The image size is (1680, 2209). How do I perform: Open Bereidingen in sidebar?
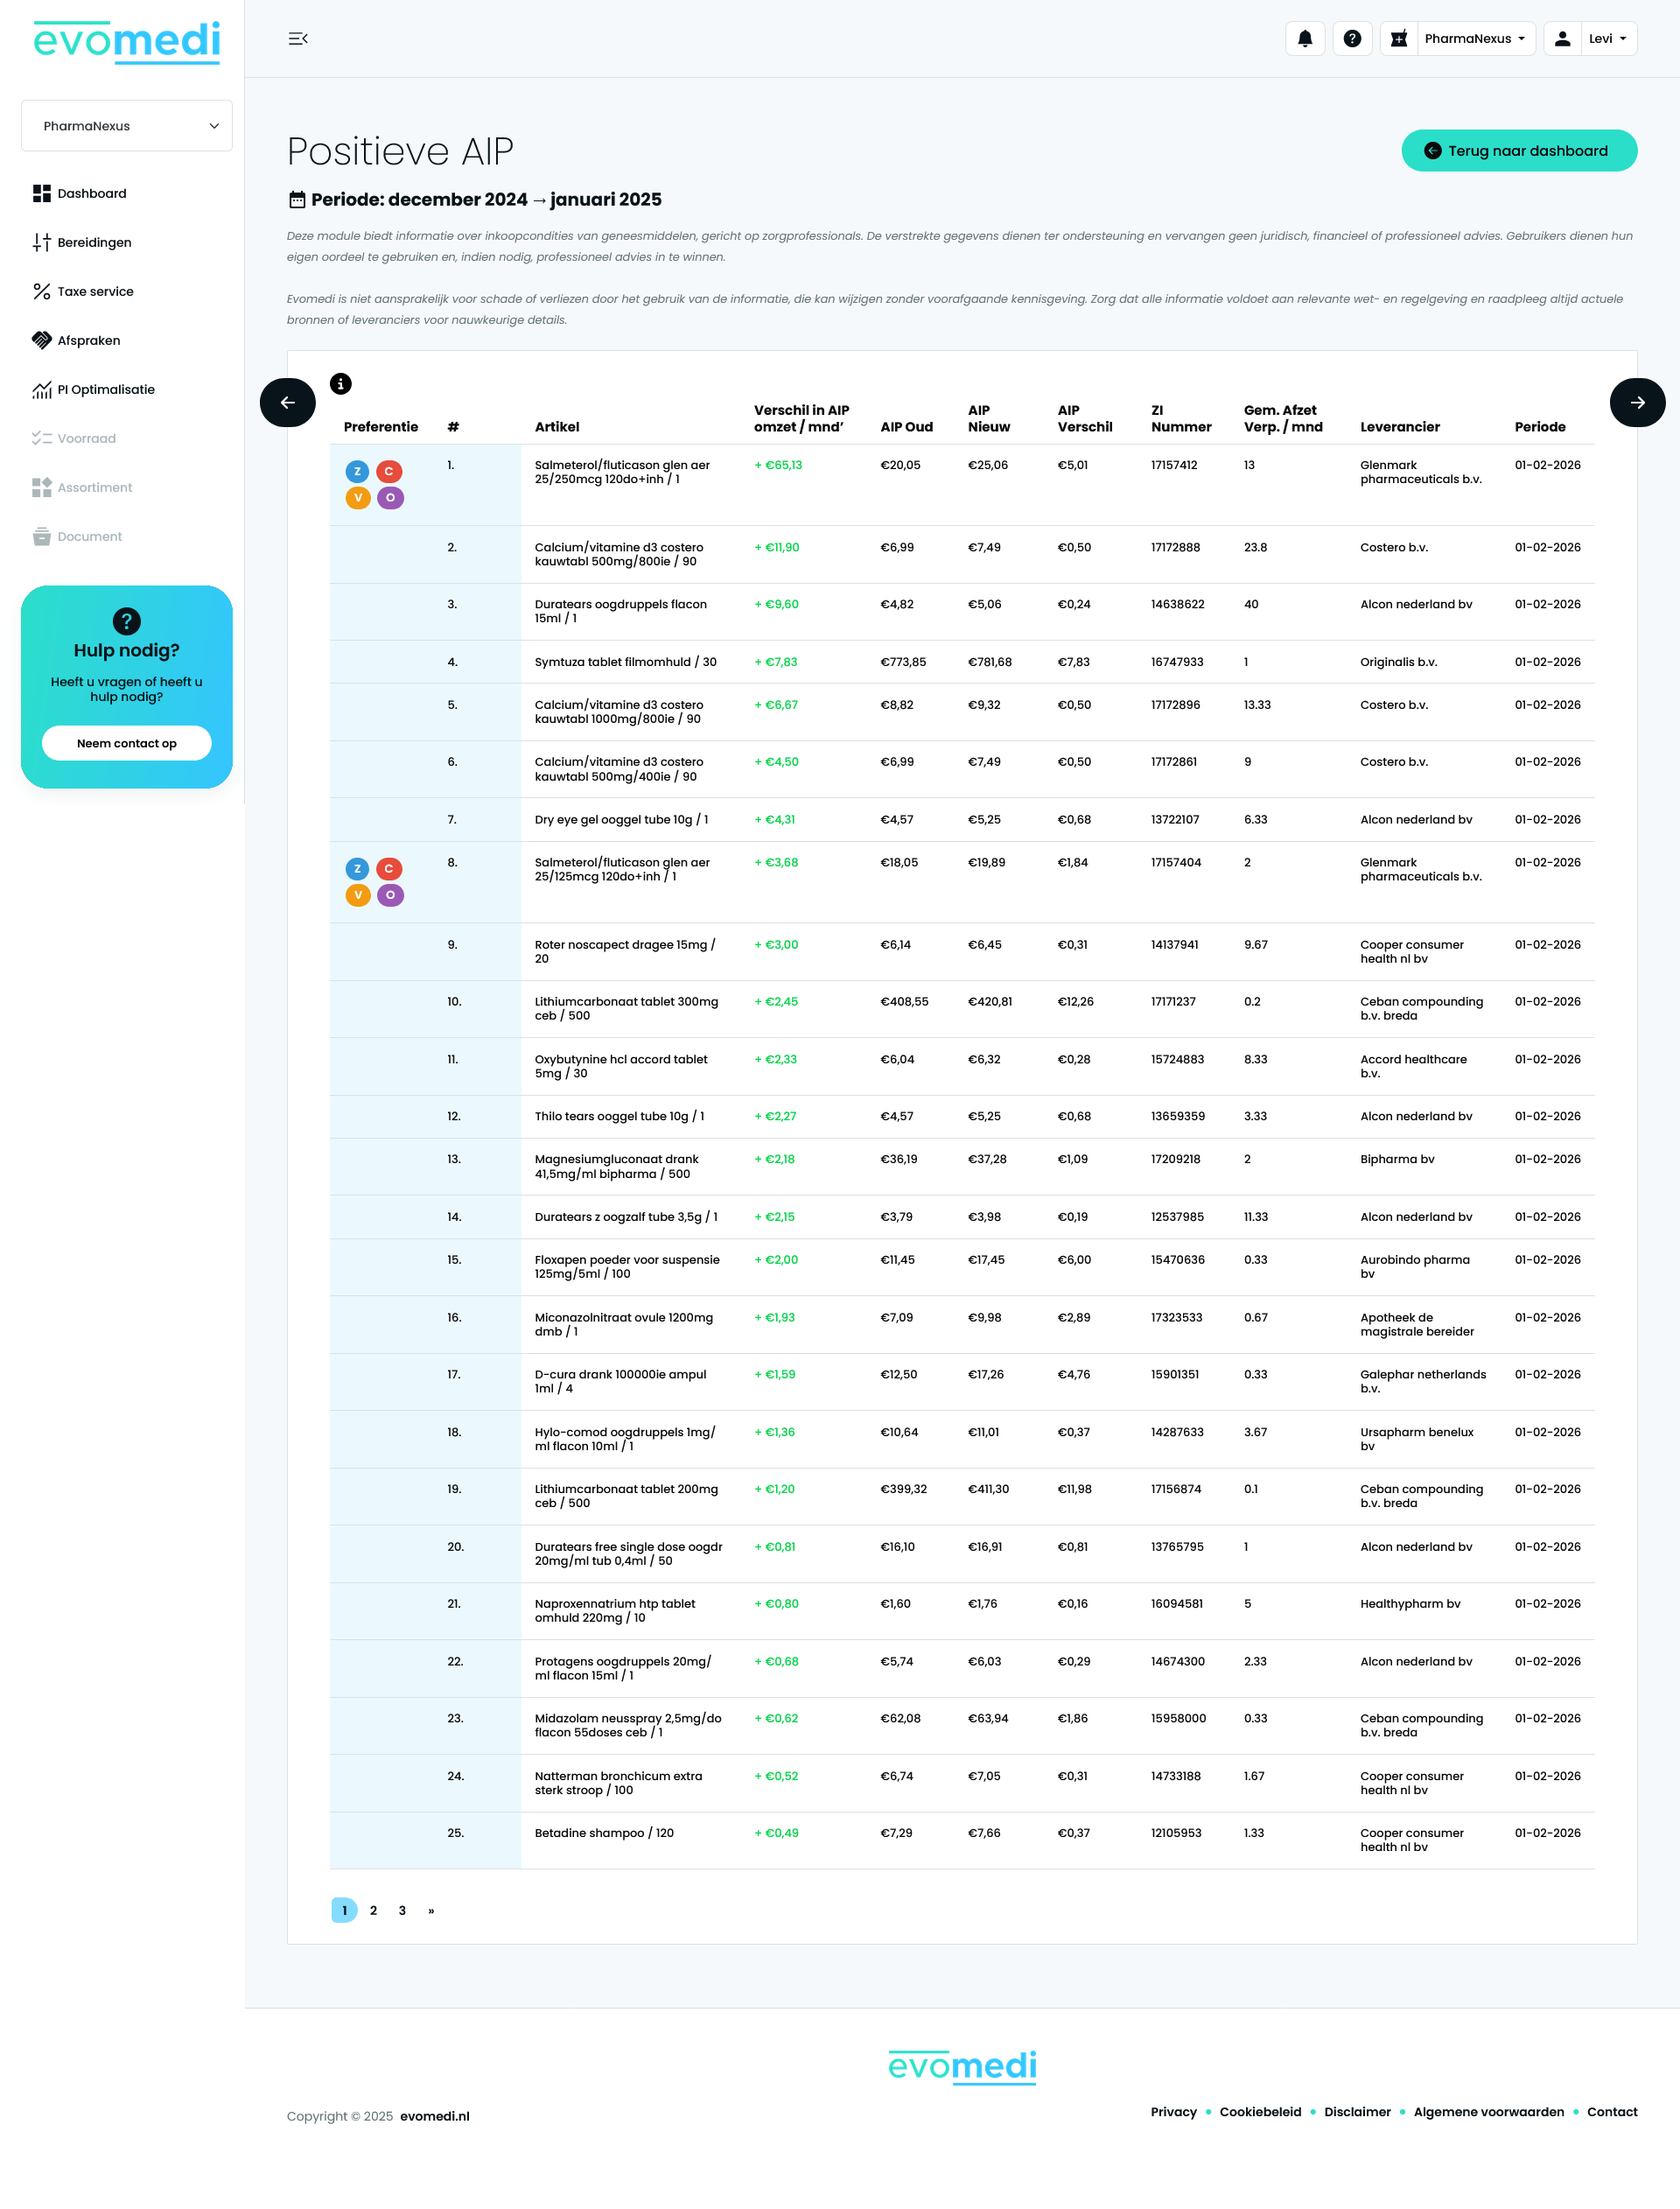tap(94, 243)
